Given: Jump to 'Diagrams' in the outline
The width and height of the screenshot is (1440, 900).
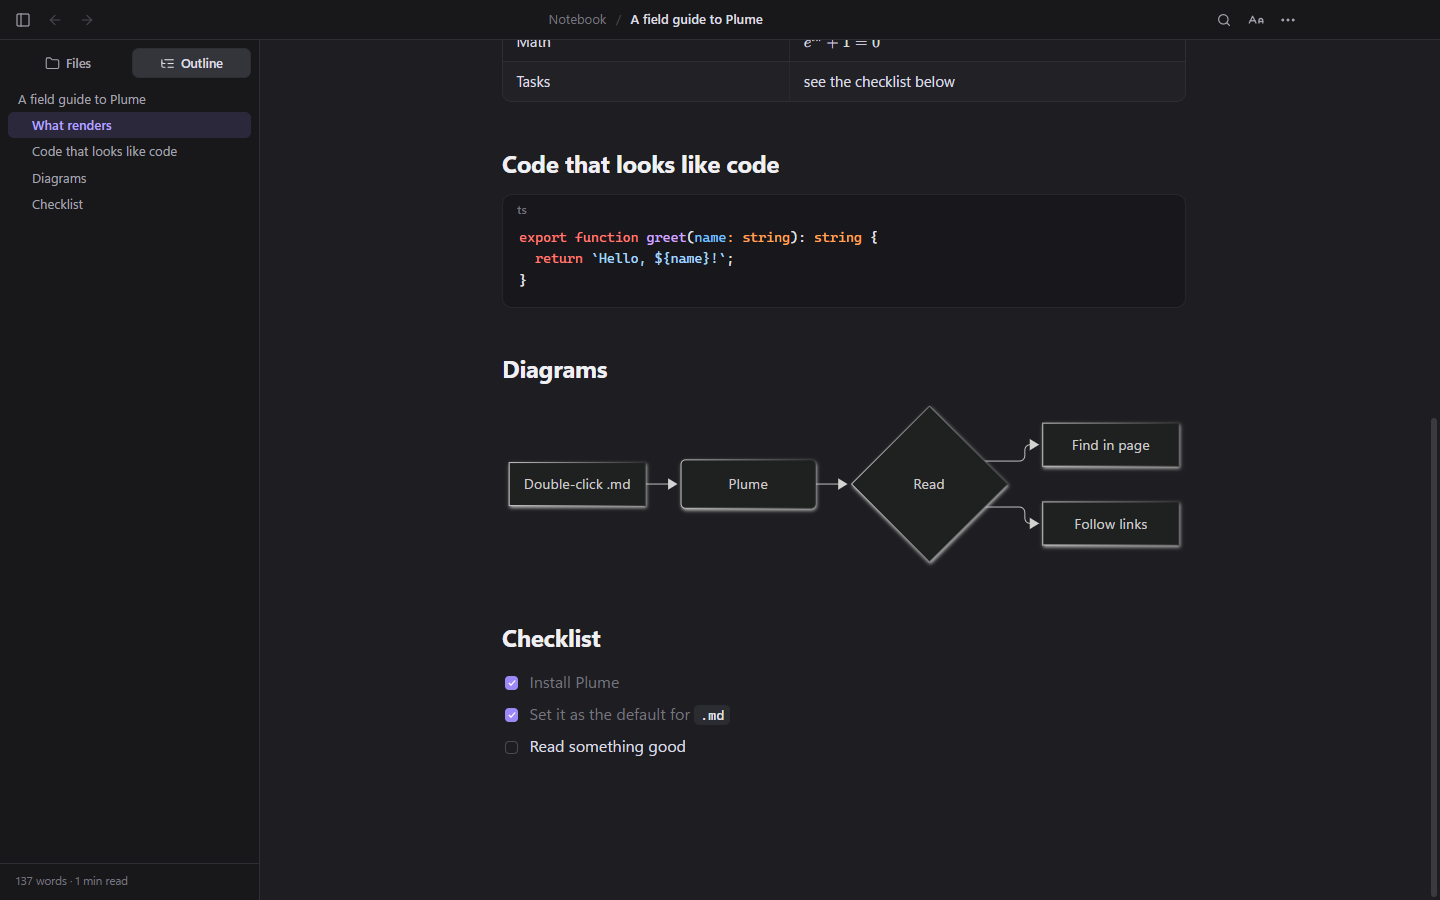Looking at the screenshot, I should click(x=129, y=178).
